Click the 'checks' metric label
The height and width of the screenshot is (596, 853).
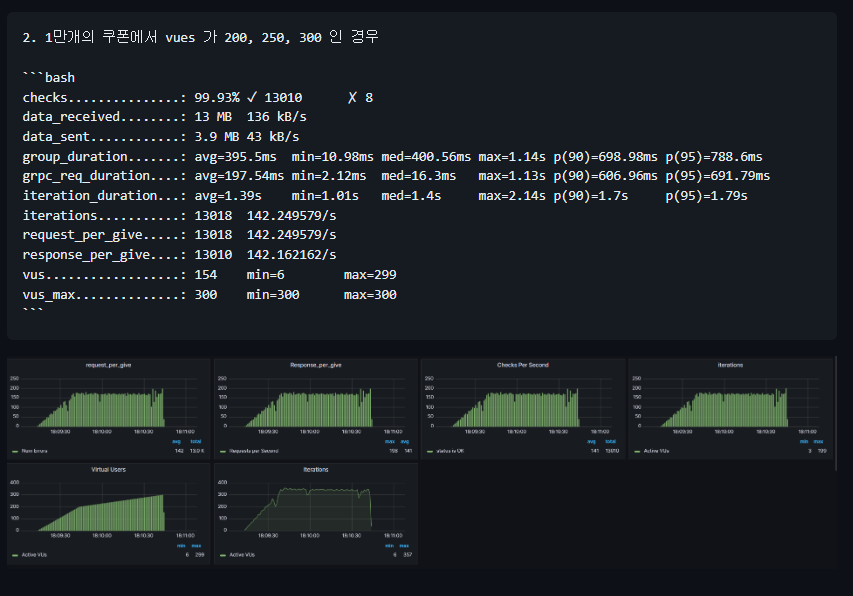click(x=45, y=97)
